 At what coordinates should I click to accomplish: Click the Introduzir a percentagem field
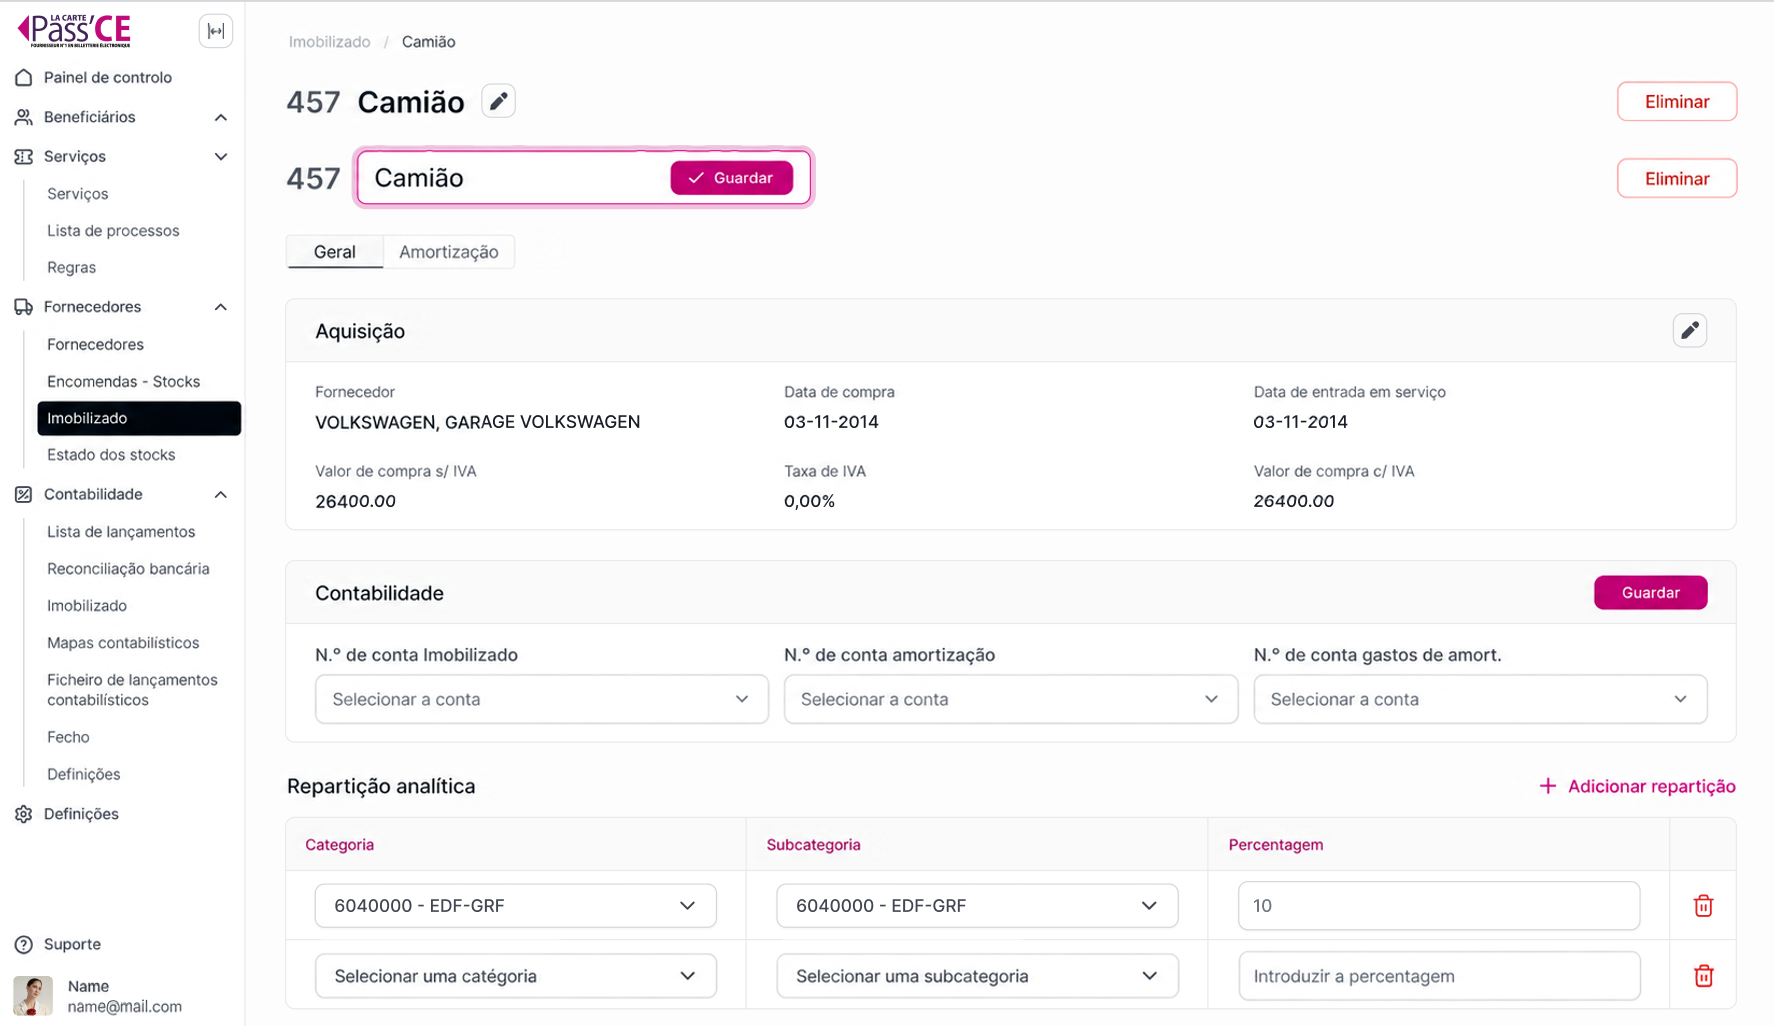pyautogui.click(x=1439, y=976)
